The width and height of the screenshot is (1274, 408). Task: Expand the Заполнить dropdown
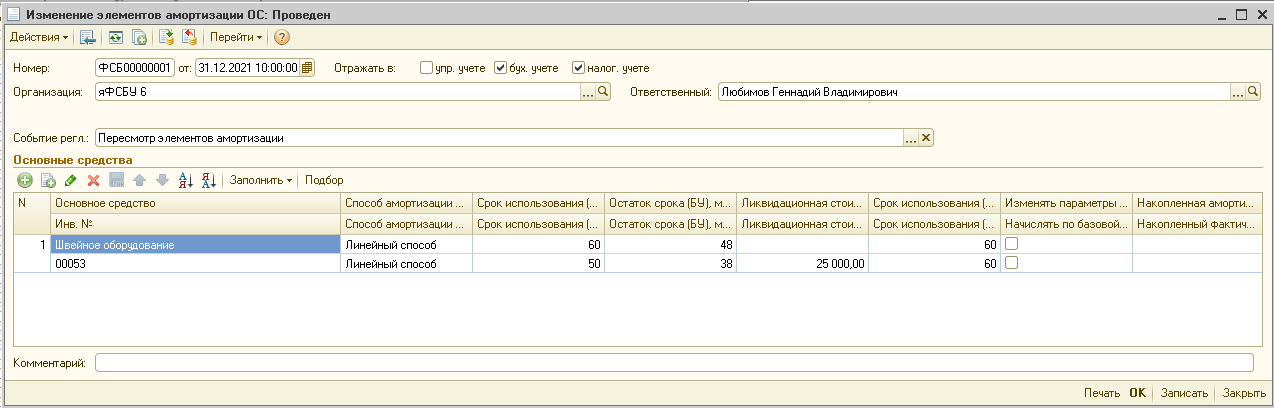[260, 180]
